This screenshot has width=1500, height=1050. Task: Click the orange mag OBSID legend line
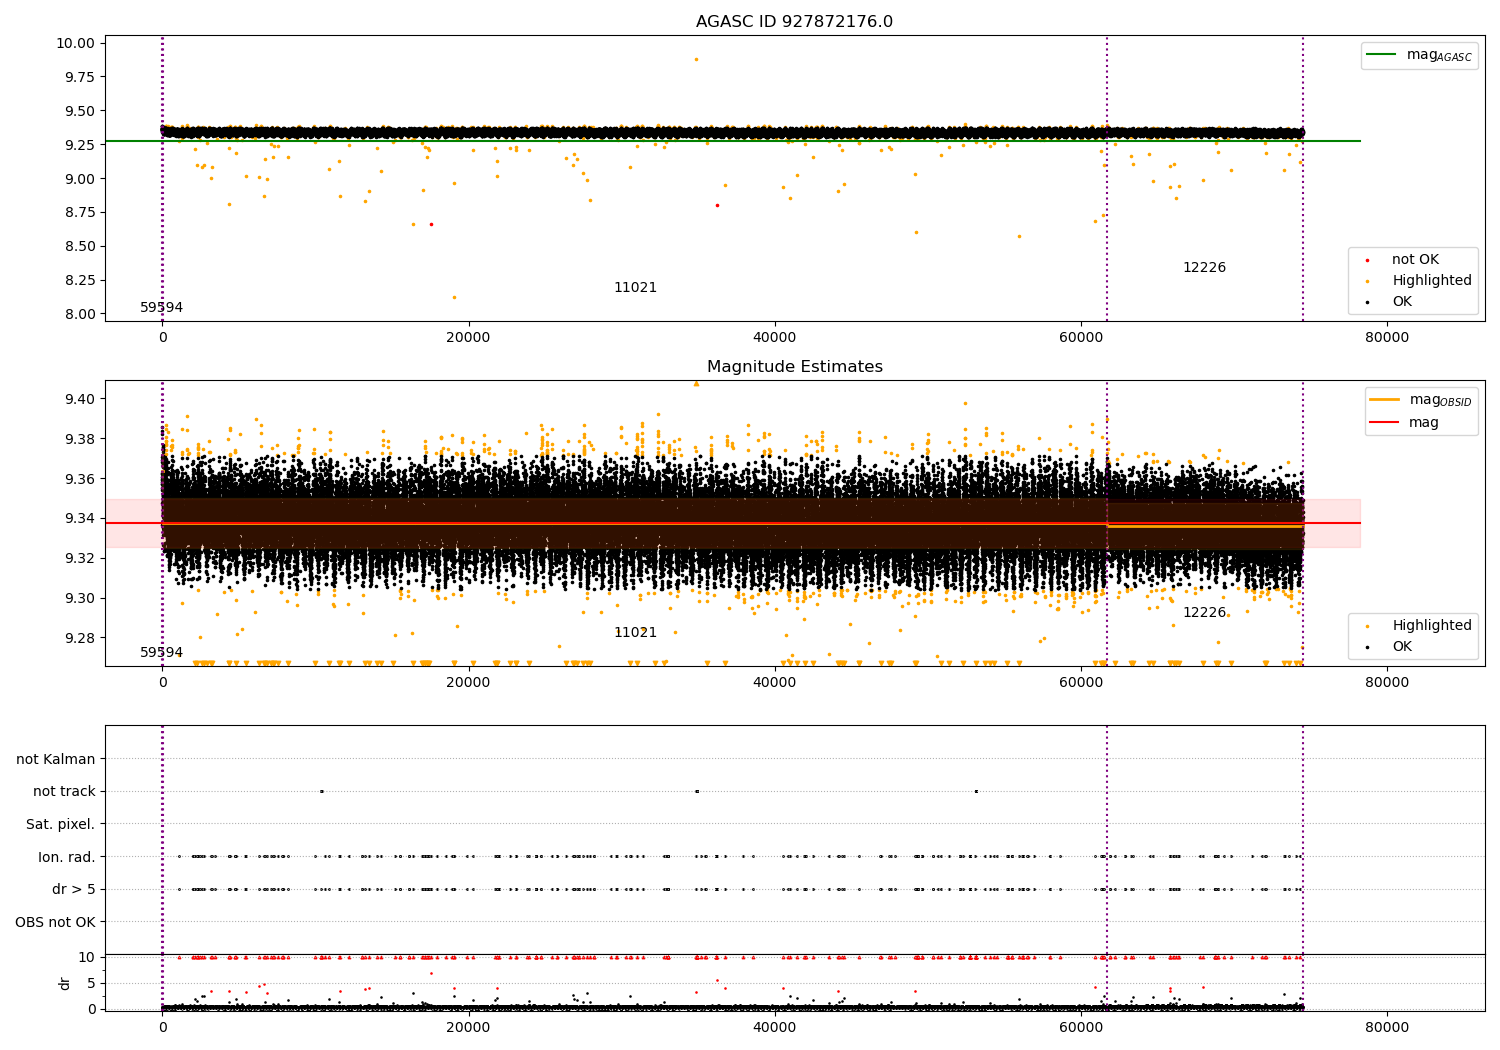click(1385, 400)
